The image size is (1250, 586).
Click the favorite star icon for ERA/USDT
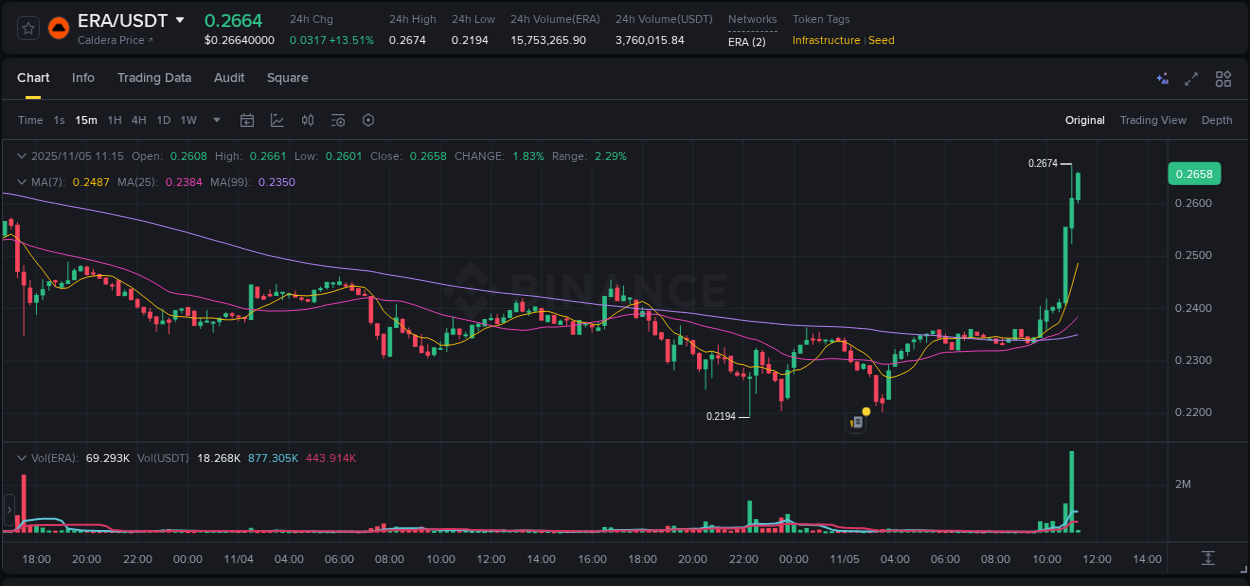coord(27,27)
